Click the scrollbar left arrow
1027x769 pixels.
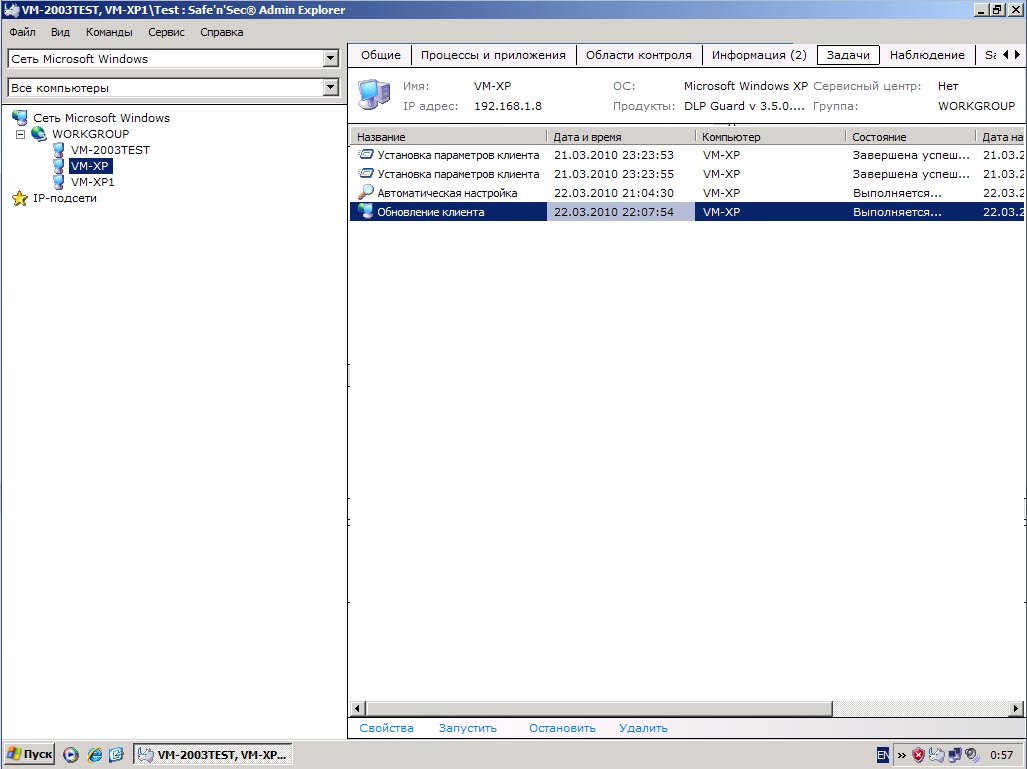point(358,708)
